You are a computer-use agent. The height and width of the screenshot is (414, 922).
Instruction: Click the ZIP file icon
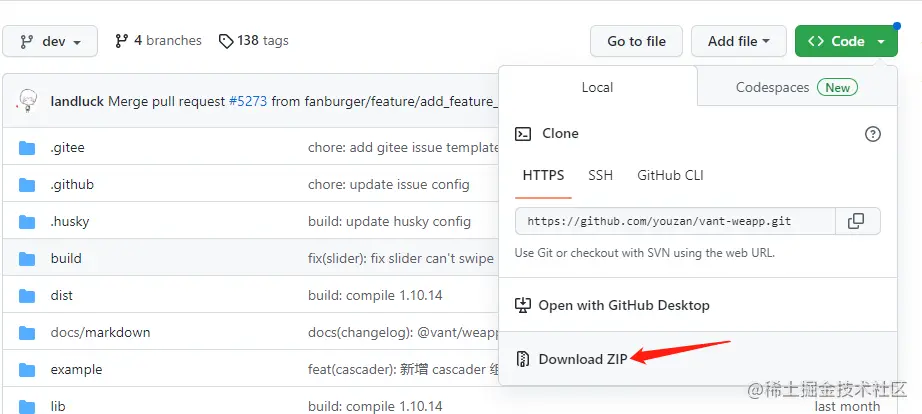[x=523, y=359]
